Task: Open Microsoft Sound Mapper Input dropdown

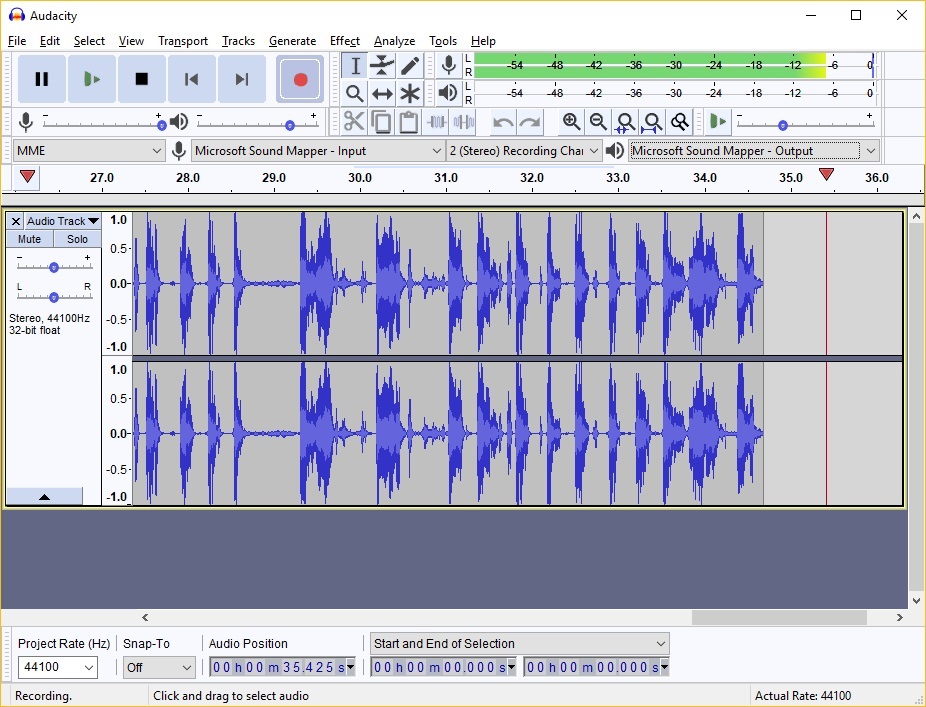Action: point(318,151)
